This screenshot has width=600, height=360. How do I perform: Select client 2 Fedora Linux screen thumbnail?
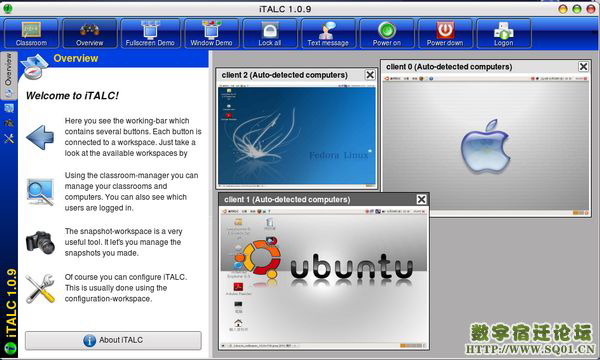click(297, 137)
